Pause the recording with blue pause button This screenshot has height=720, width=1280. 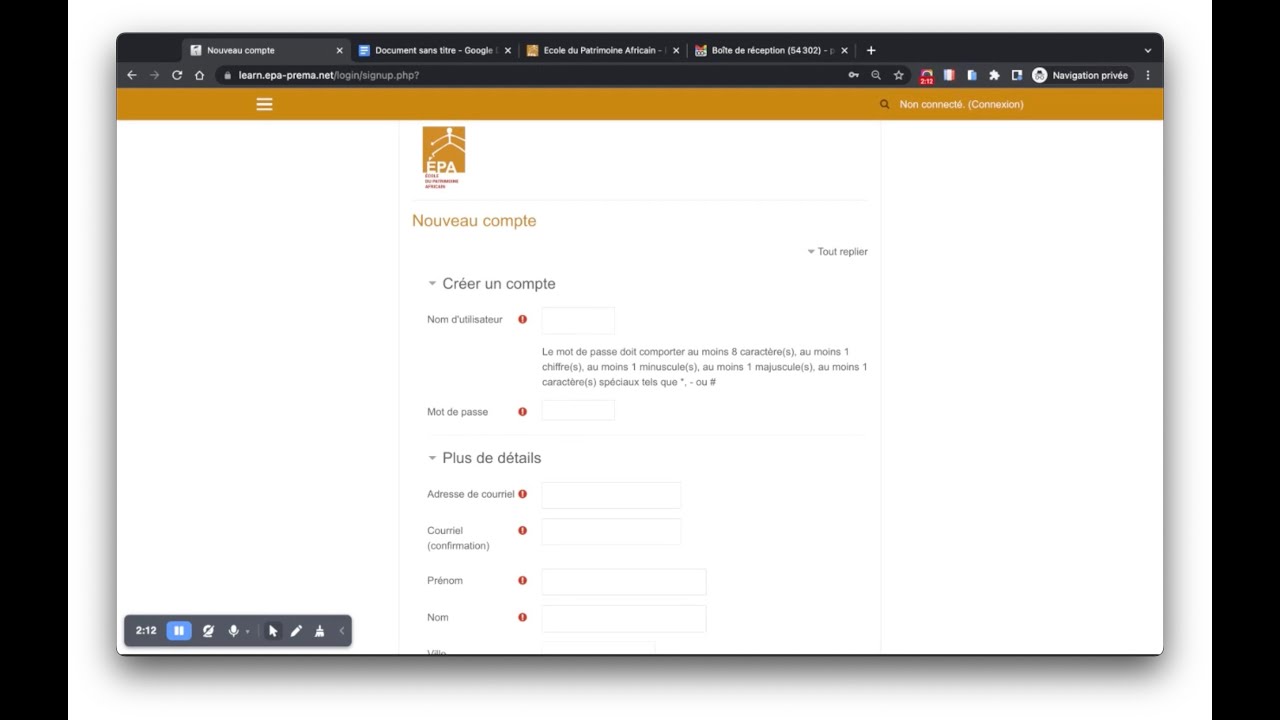(x=179, y=631)
